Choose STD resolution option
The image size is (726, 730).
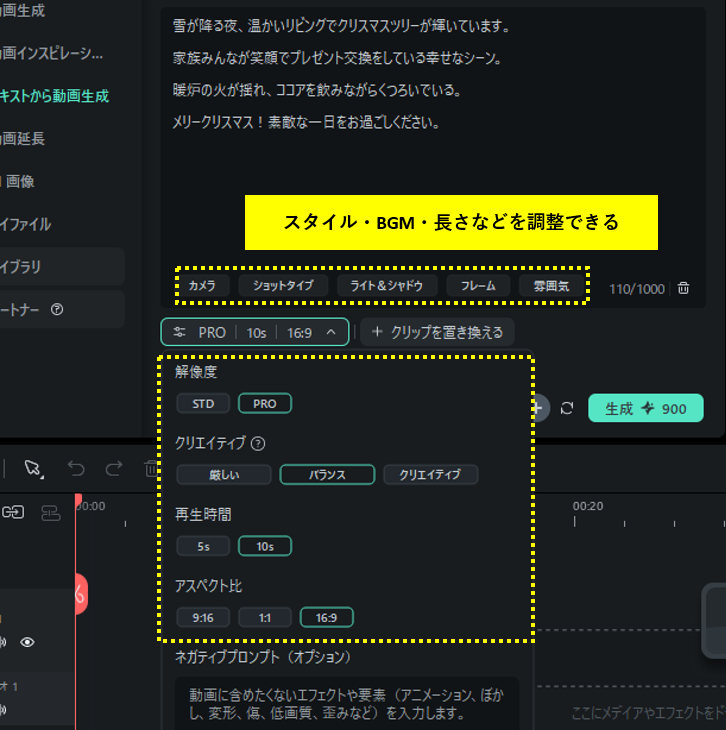[x=203, y=404]
